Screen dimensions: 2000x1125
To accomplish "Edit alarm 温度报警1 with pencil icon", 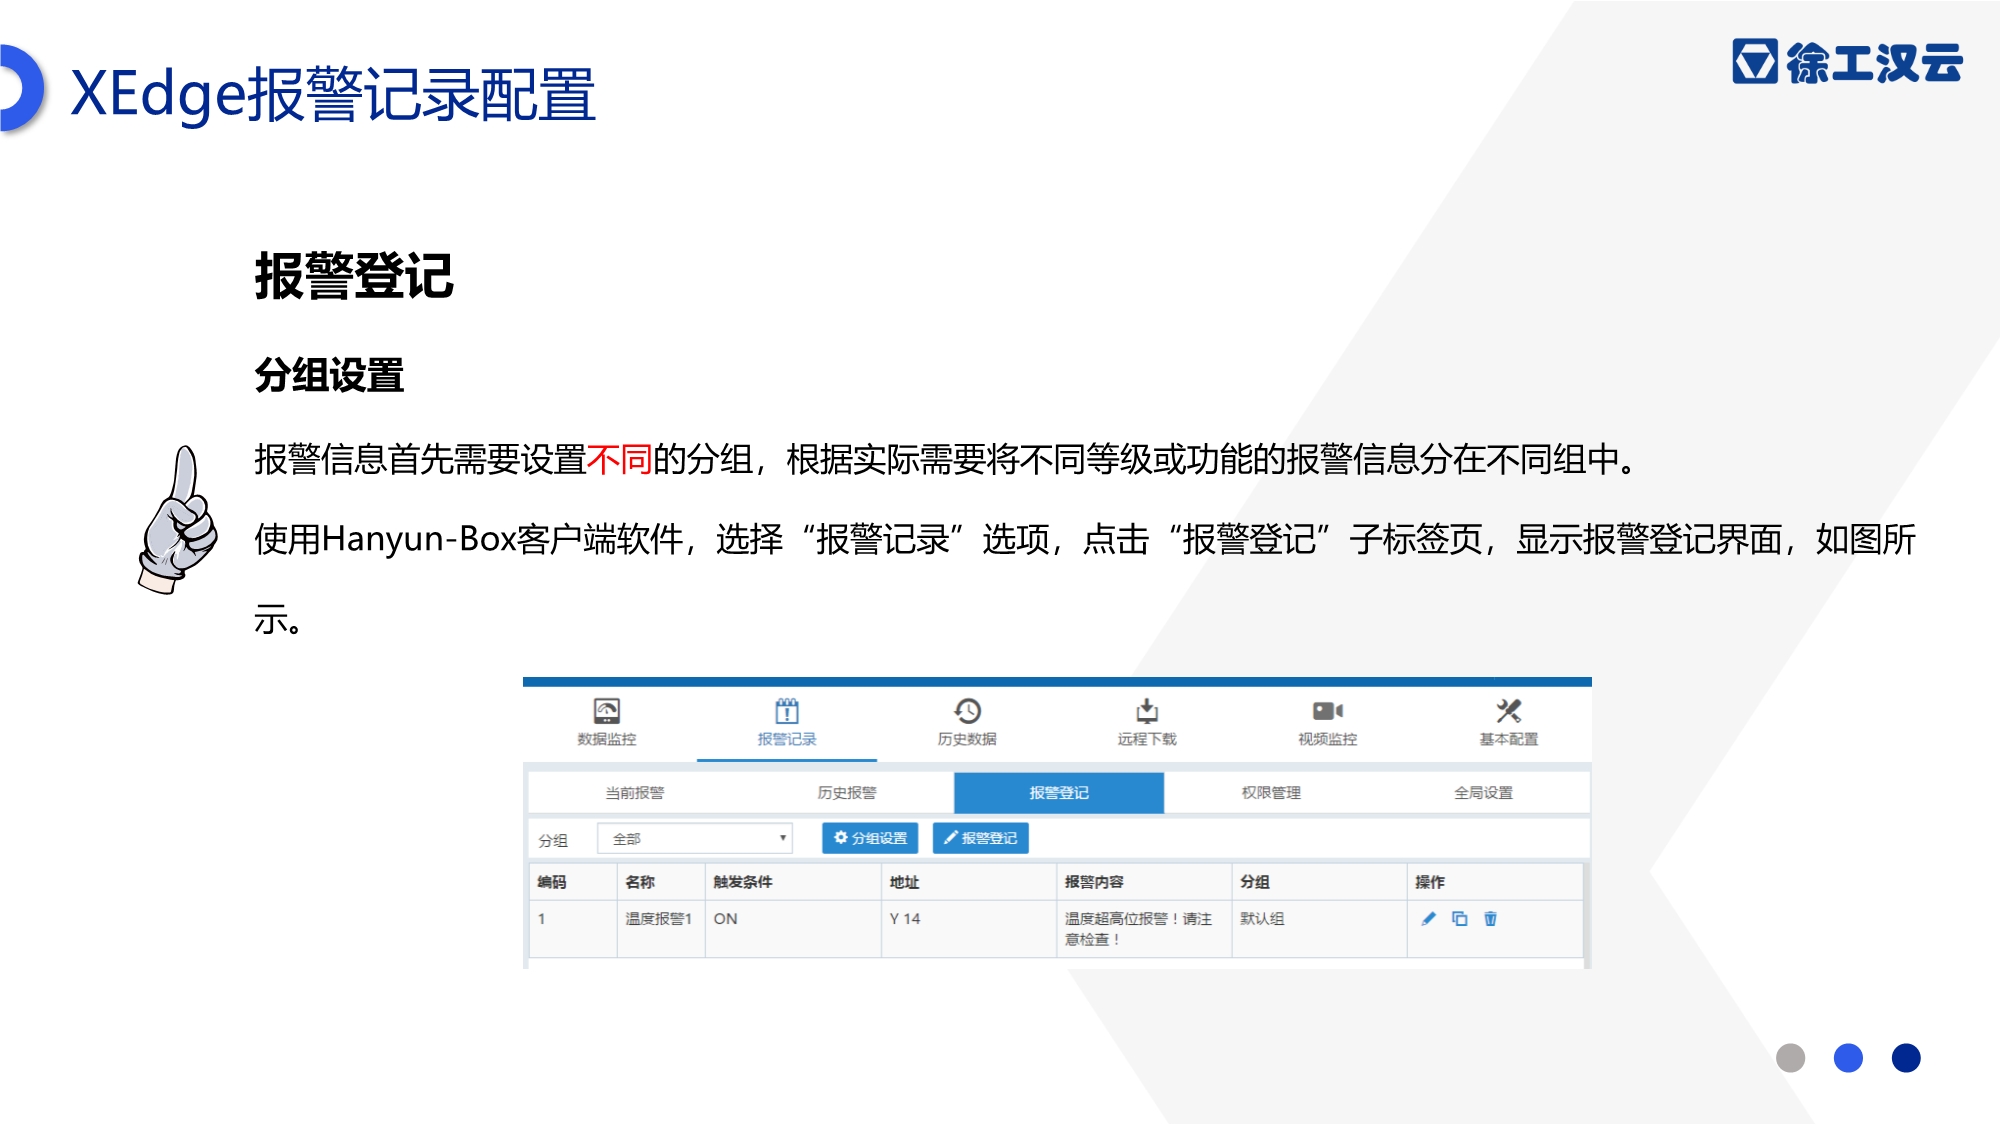I will [x=1429, y=918].
